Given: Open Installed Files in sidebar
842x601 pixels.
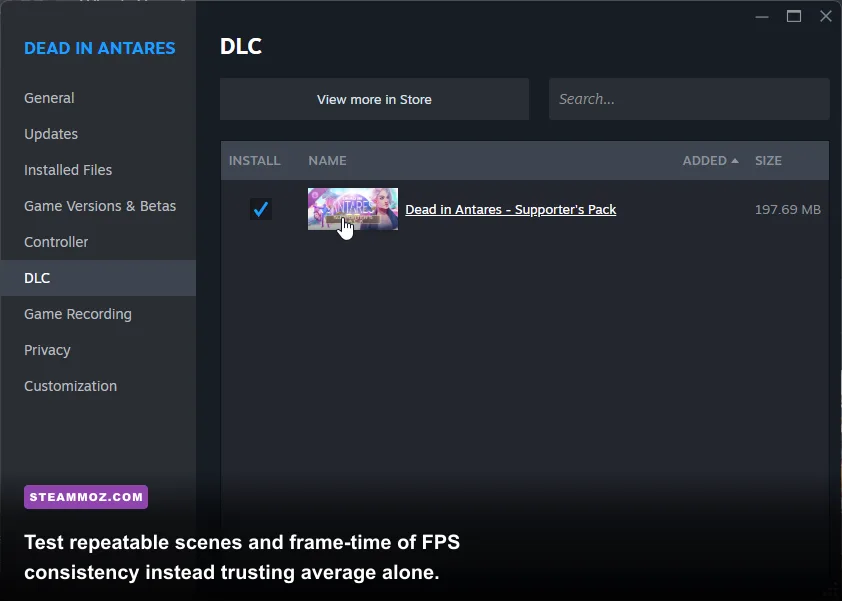Looking at the screenshot, I should (x=68, y=170).
